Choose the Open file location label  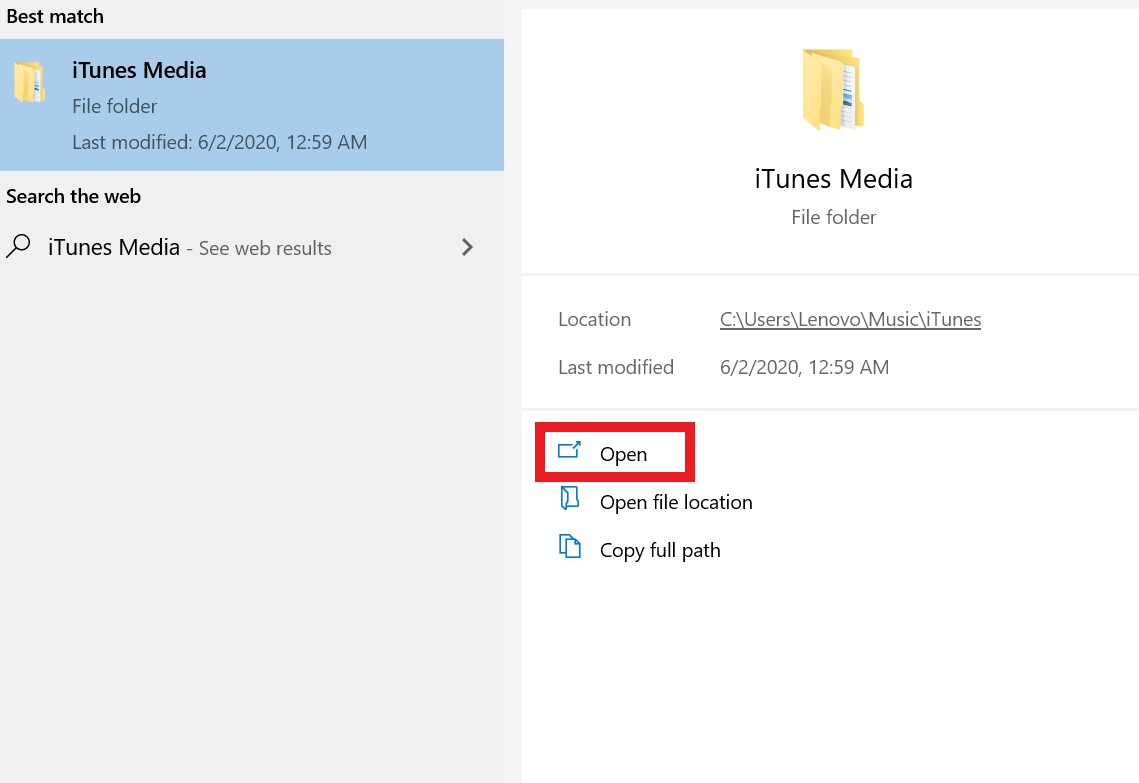(x=676, y=502)
